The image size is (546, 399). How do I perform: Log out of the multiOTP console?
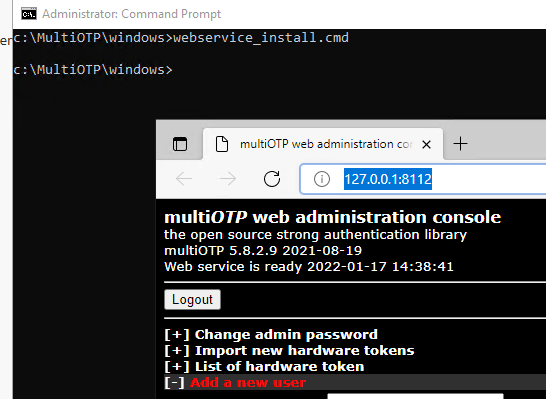(192, 299)
